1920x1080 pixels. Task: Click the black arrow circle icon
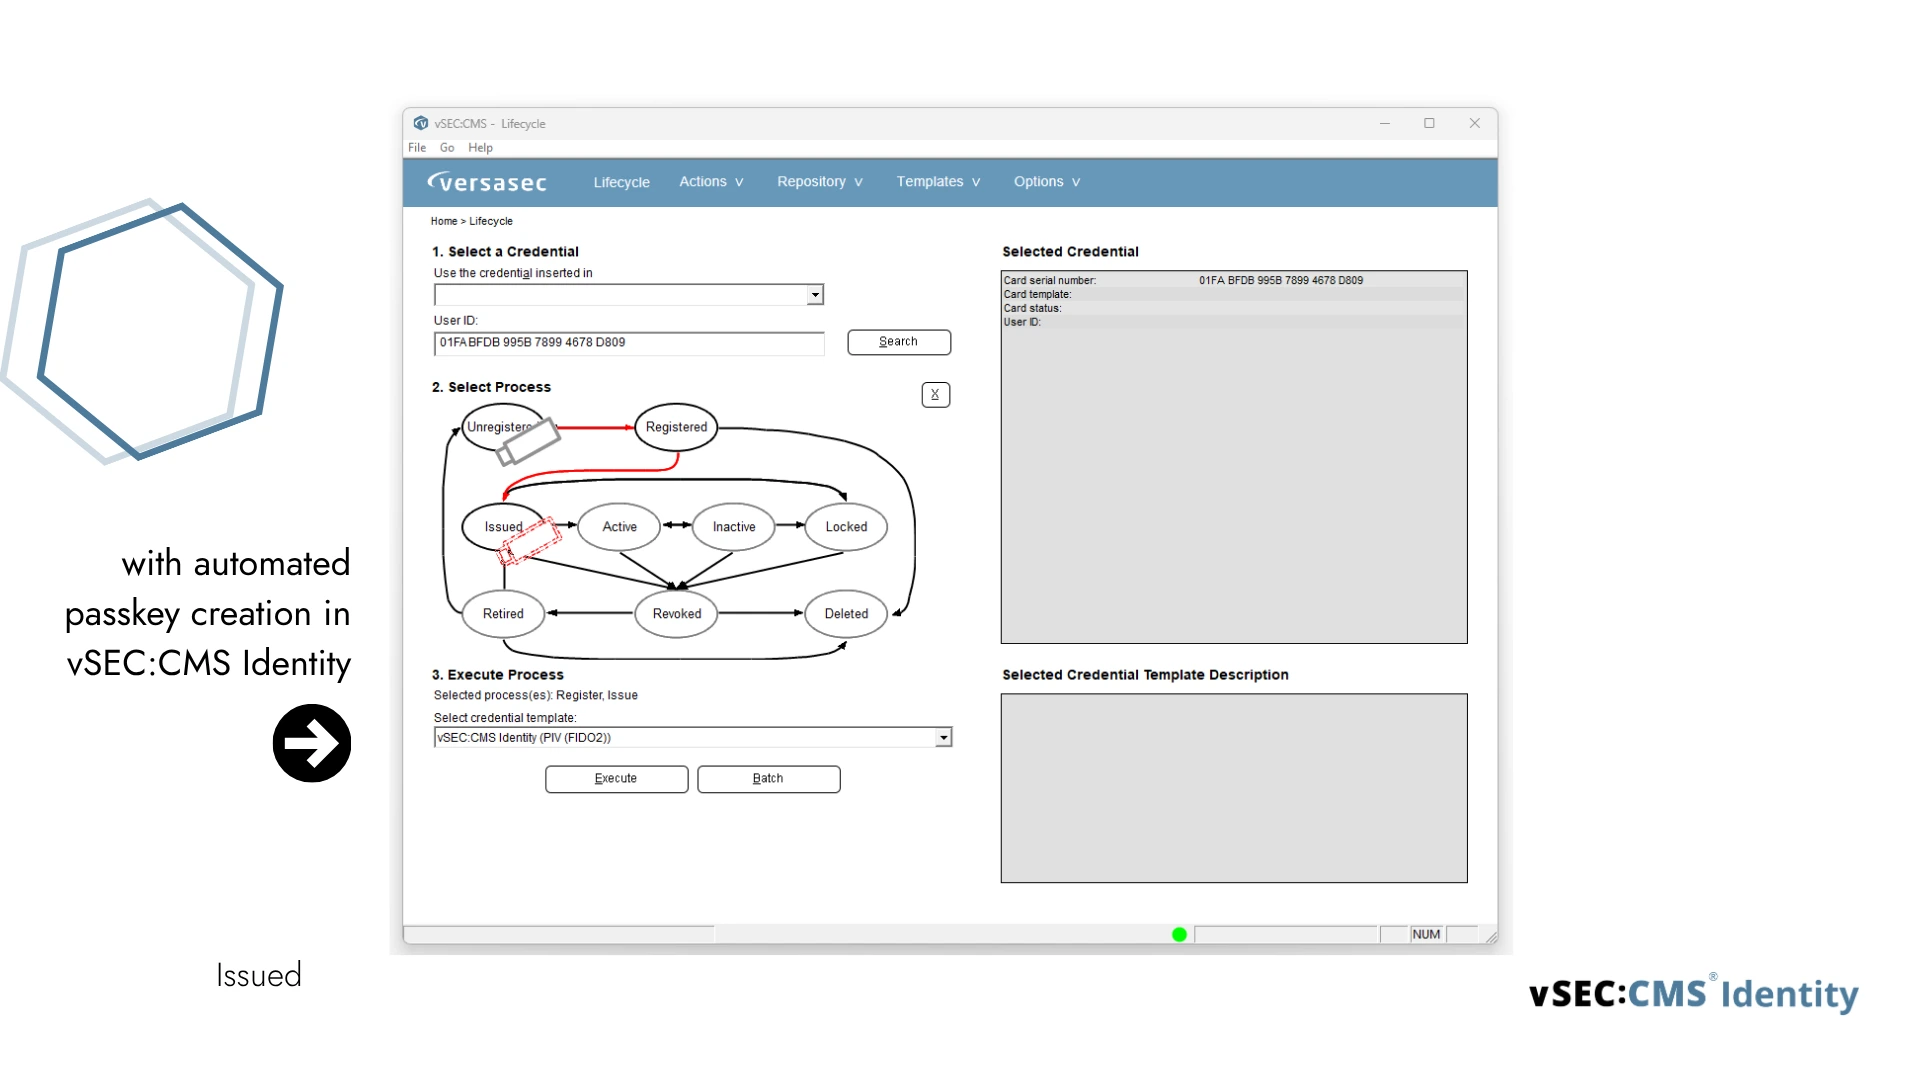point(312,743)
